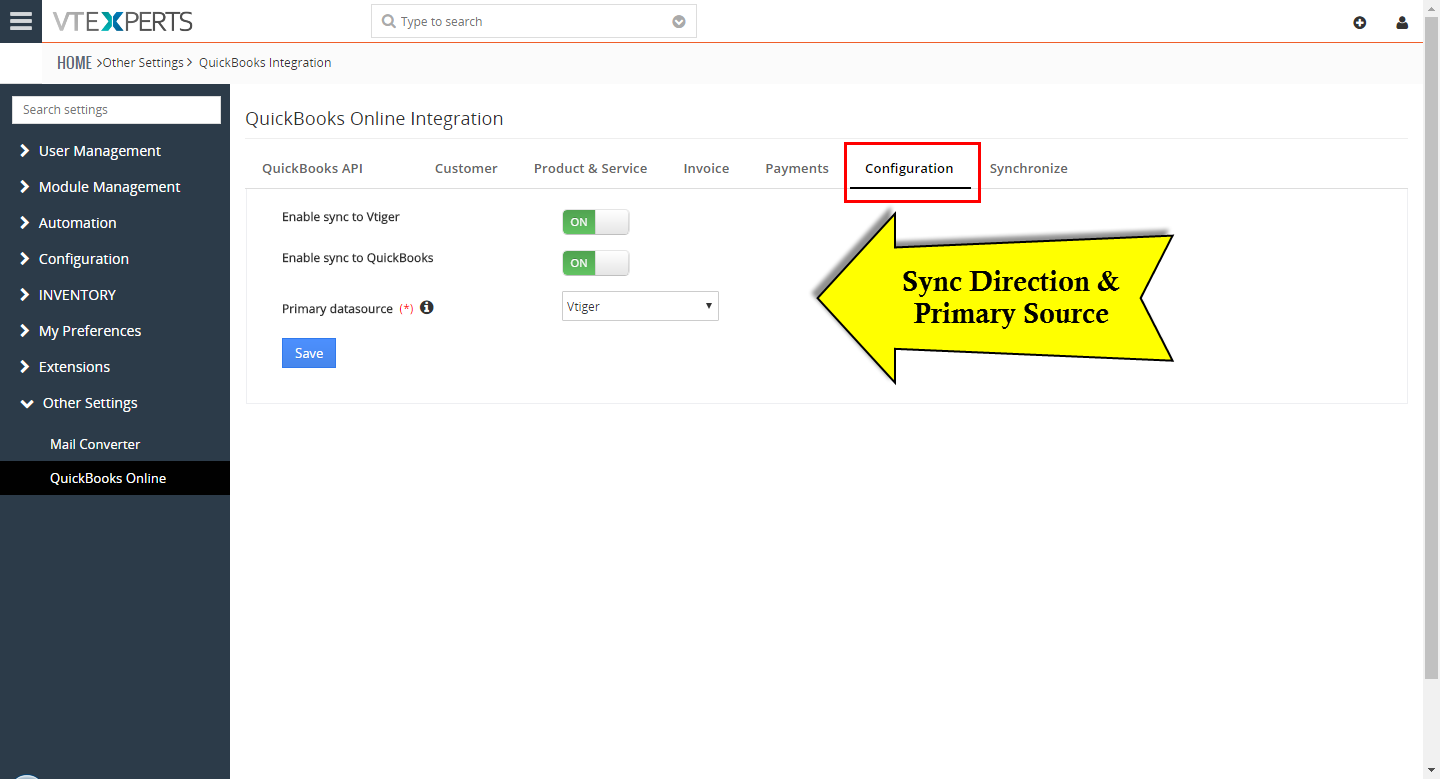The height and width of the screenshot is (779, 1440).
Task: Click the 'QuickBooks Online Integration' heading
Action: (374, 119)
